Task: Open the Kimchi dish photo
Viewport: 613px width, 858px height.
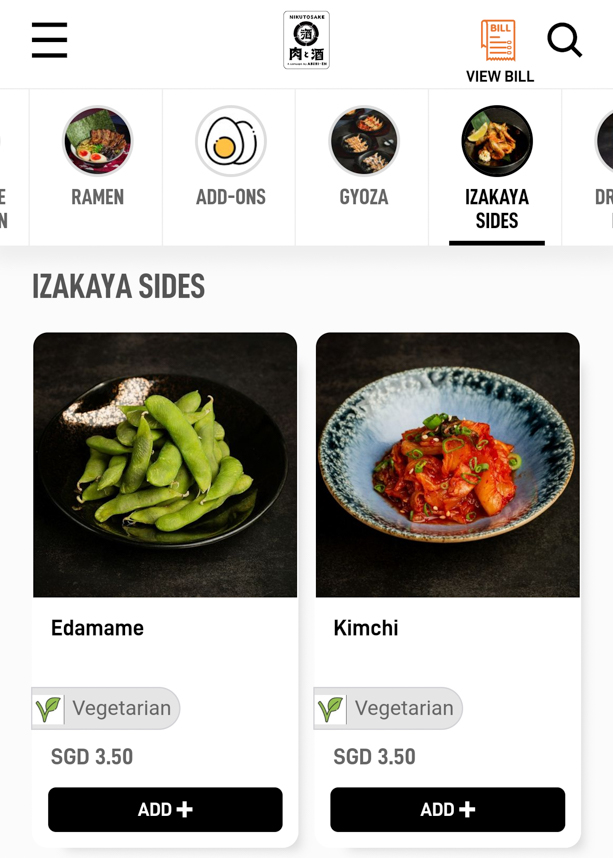Action: 447,465
